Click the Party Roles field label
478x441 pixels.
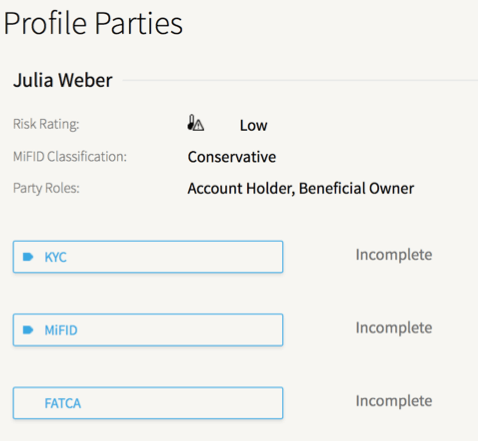[x=46, y=188]
